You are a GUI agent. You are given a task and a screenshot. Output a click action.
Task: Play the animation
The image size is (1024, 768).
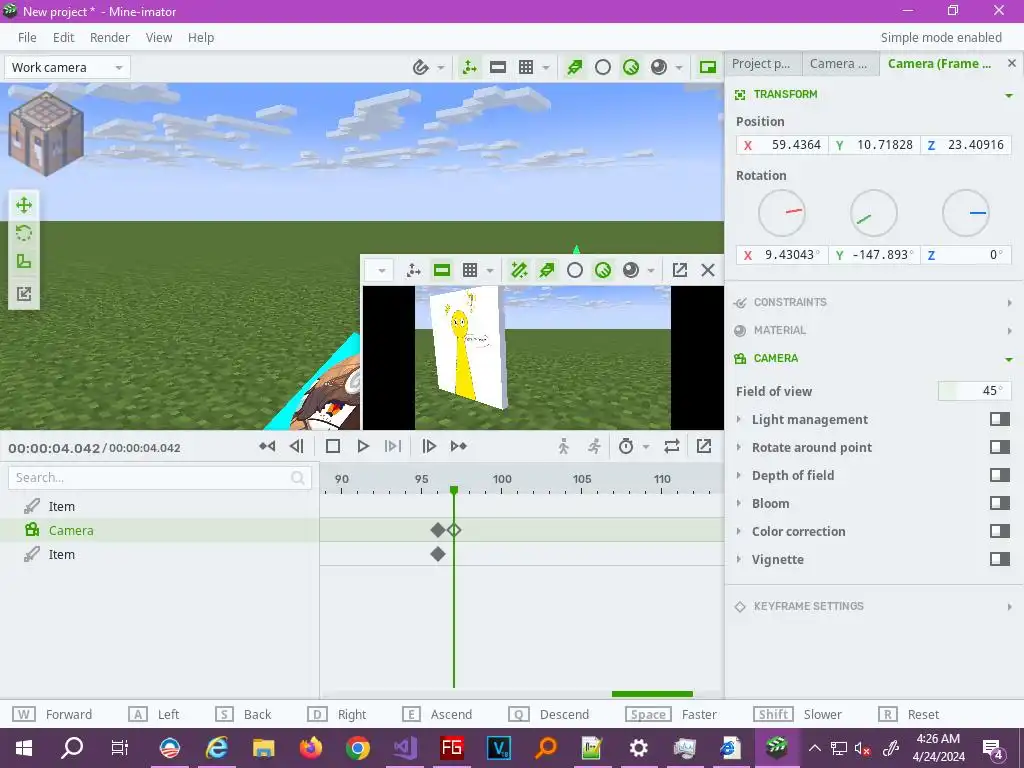point(363,446)
